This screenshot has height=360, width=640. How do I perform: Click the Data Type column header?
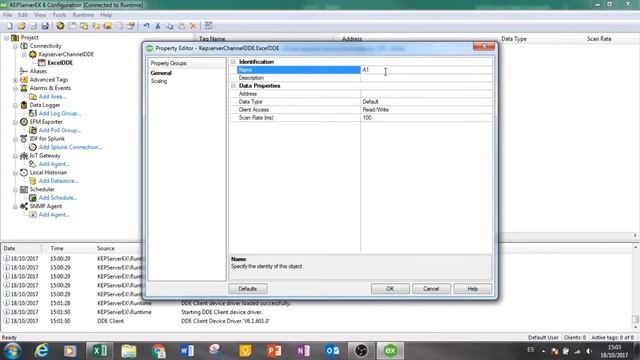514,39
